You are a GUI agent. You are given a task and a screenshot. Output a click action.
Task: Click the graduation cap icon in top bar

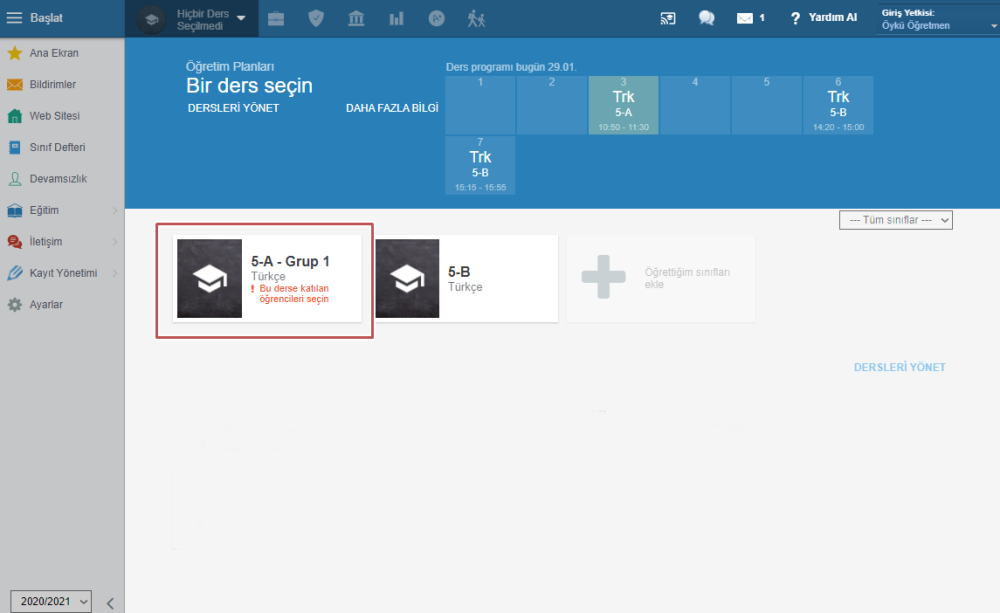152,19
